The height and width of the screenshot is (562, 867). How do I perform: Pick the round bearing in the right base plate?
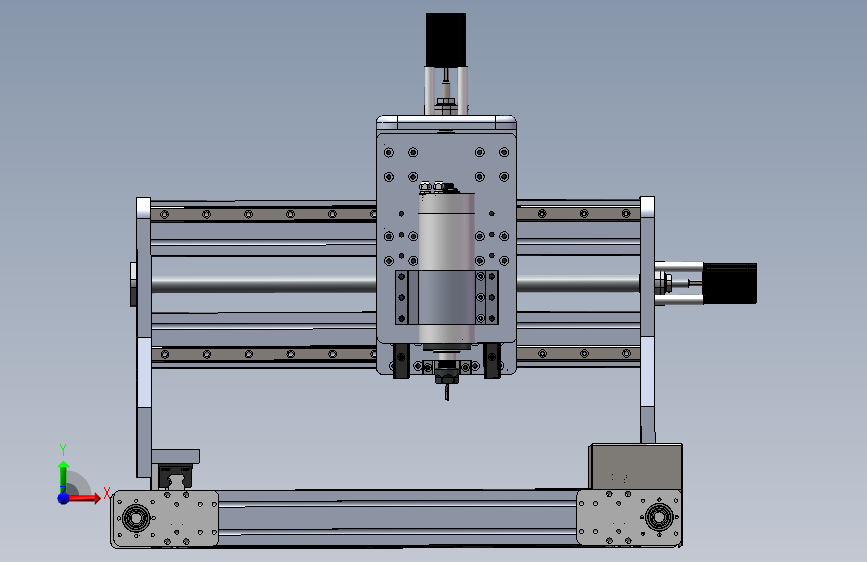[x=659, y=518]
